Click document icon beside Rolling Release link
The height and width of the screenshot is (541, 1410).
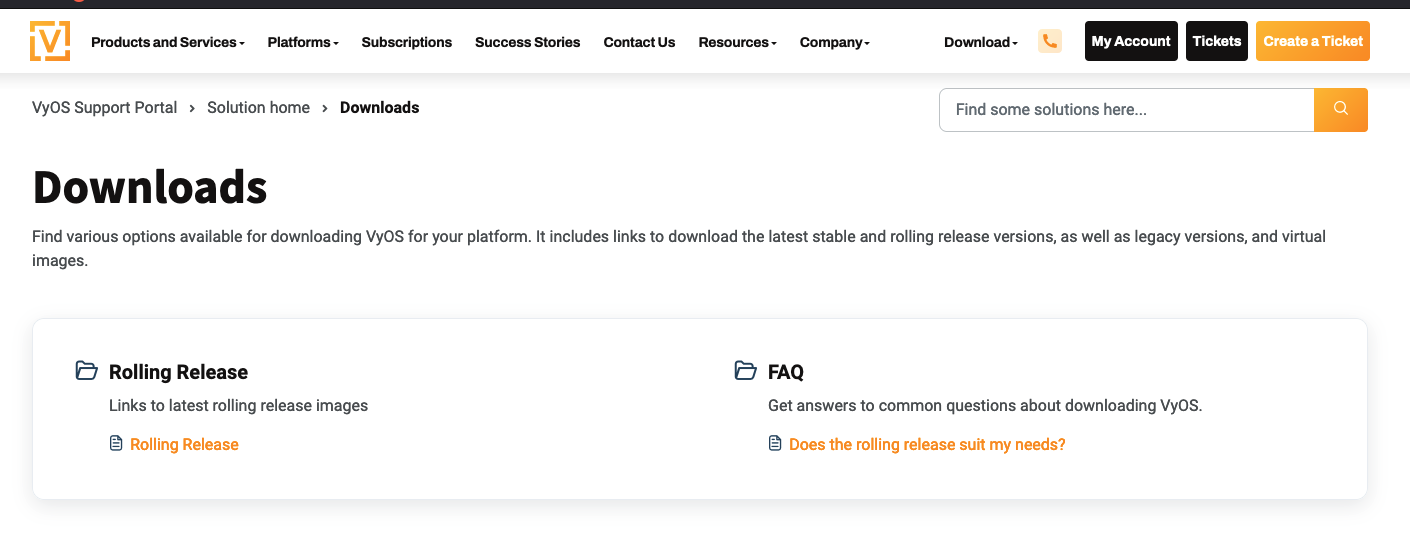116,443
